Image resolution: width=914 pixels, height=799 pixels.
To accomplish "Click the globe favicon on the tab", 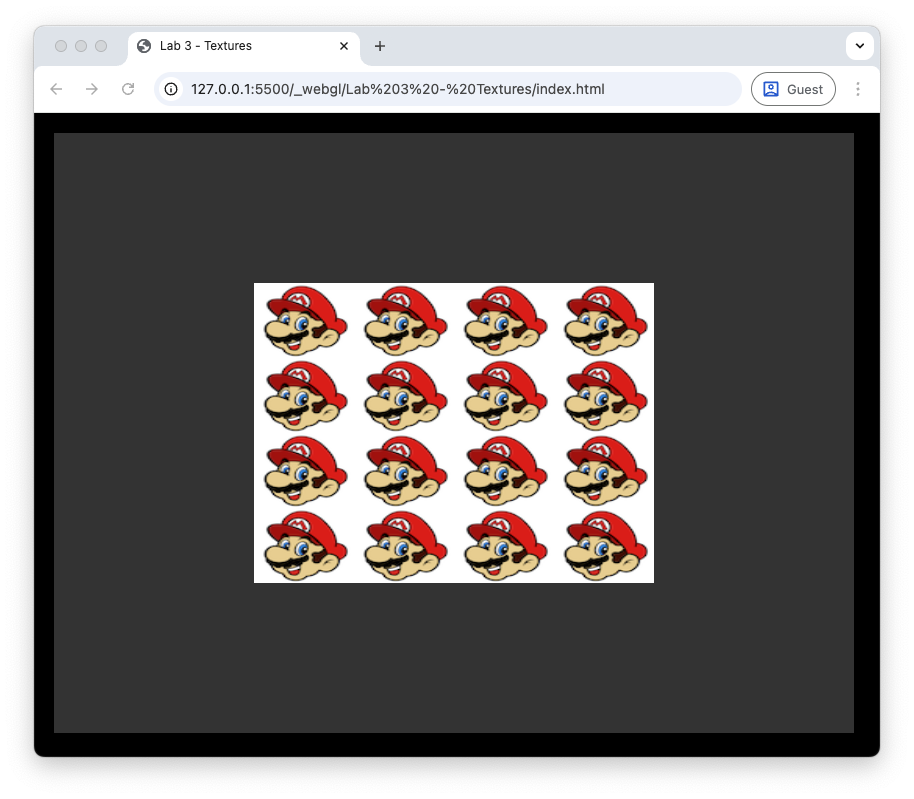I will [144, 46].
